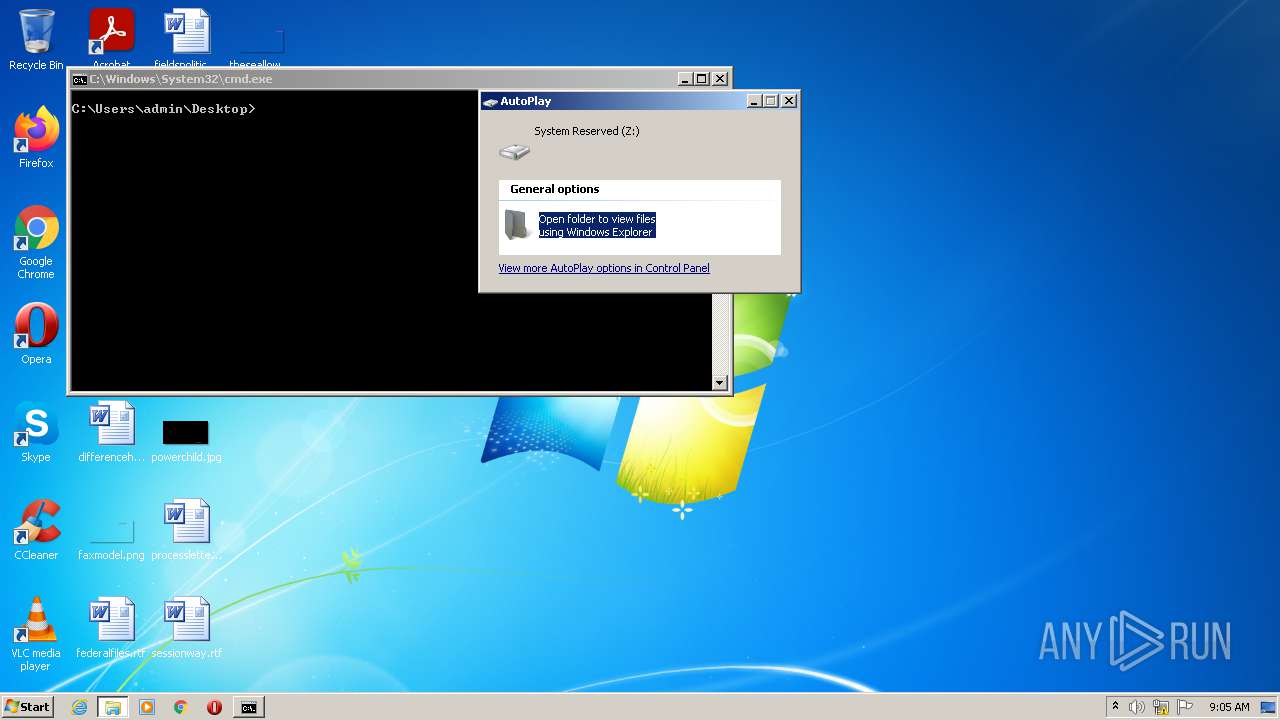Select the faxmodel.png image file
This screenshot has width=1280, height=720.
[111, 540]
